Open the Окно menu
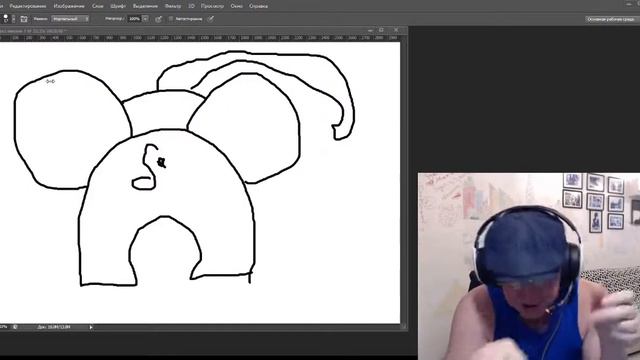Screen dimensions: 640x360 [236, 6]
